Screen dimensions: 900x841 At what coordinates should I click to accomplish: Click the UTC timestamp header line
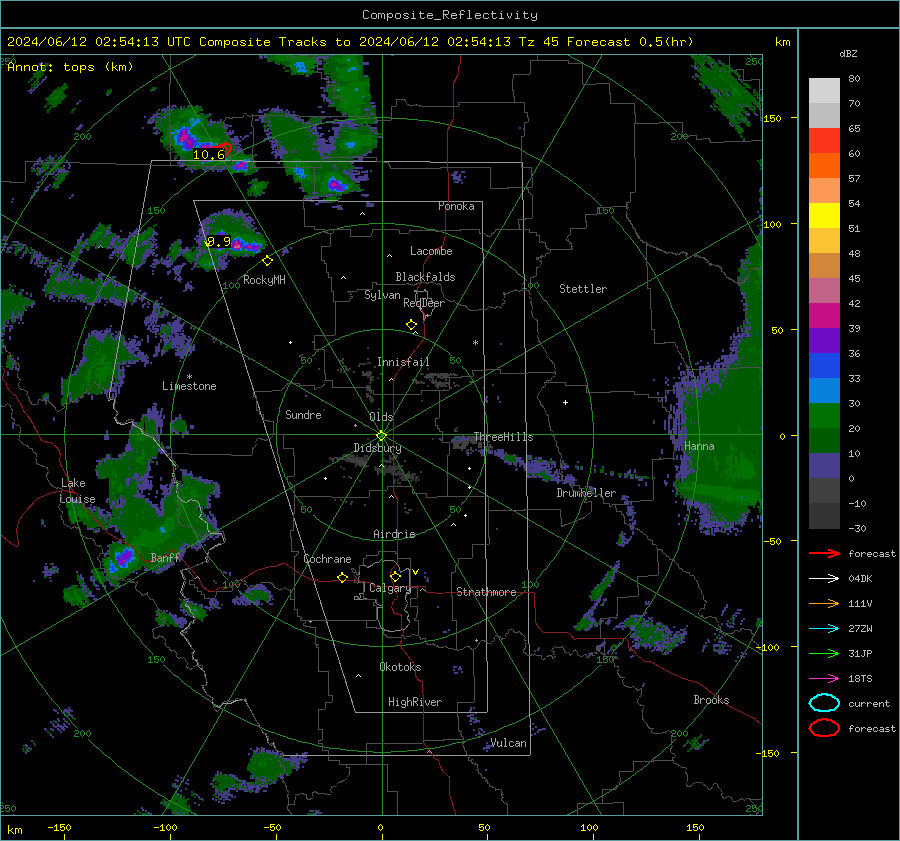[x=350, y=42]
